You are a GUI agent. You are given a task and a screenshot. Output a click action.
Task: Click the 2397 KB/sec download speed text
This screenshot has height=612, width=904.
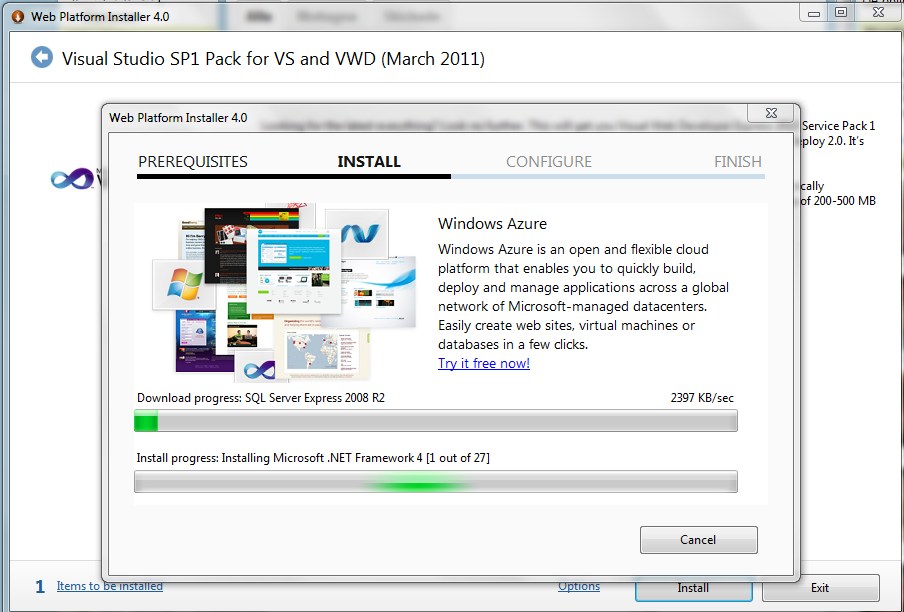pos(702,398)
